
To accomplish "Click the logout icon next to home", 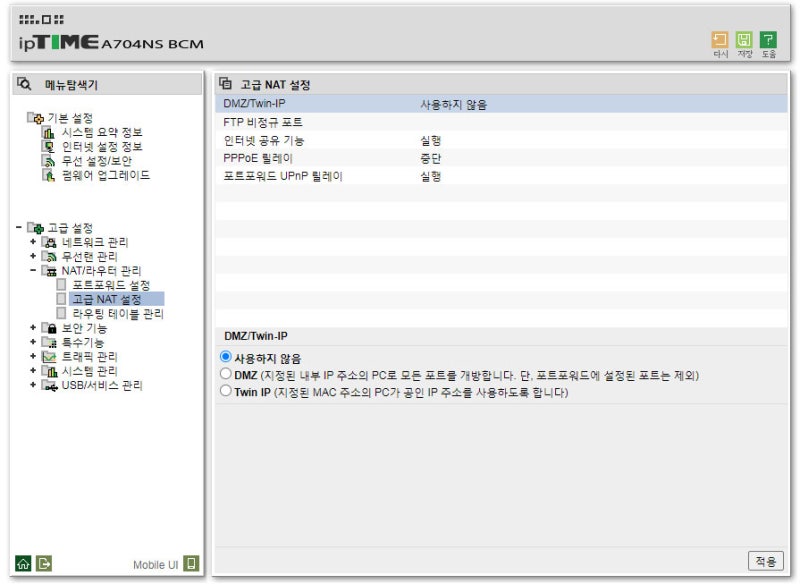I will pyautogui.click(x=42, y=562).
